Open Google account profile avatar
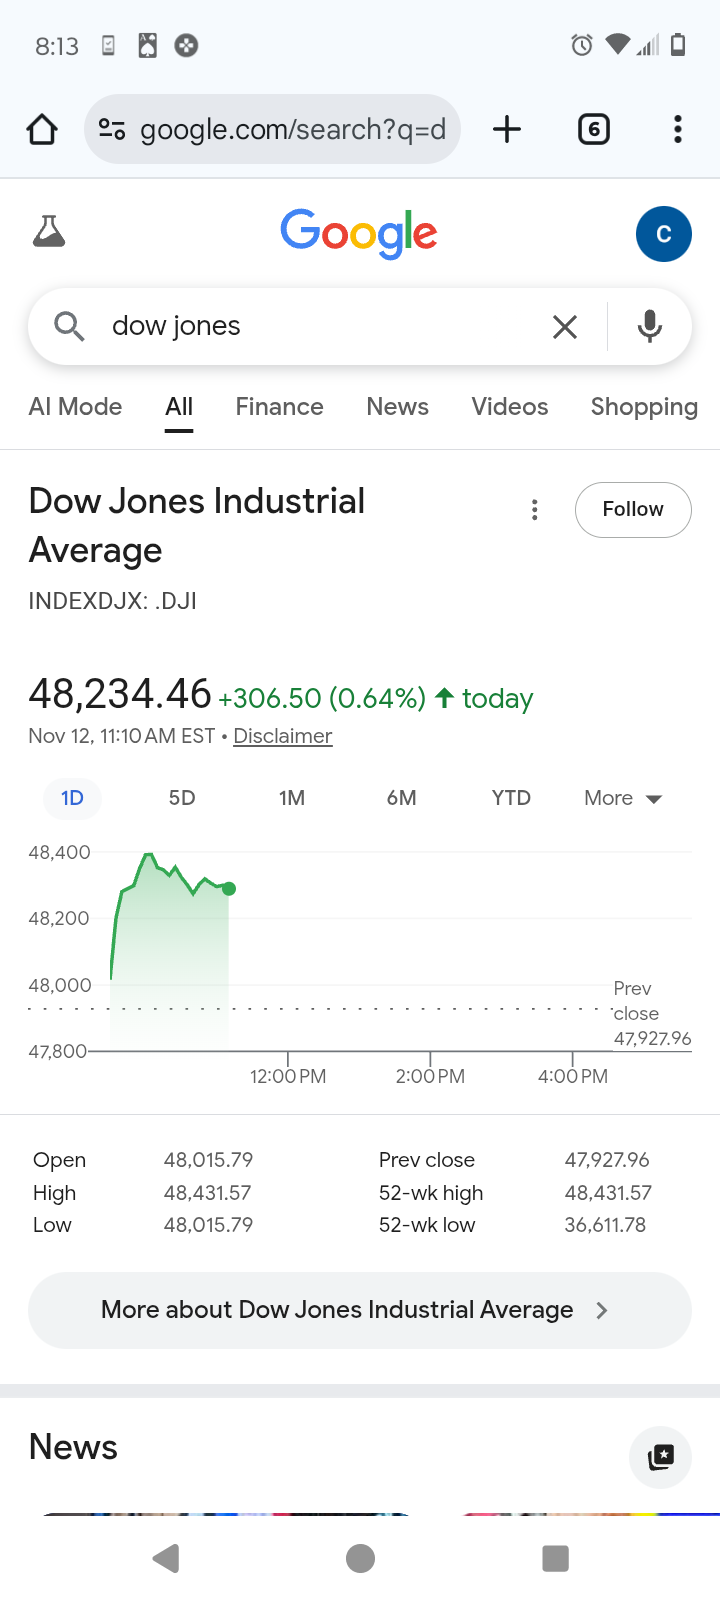This screenshot has height=1600, width=720. (x=663, y=234)
